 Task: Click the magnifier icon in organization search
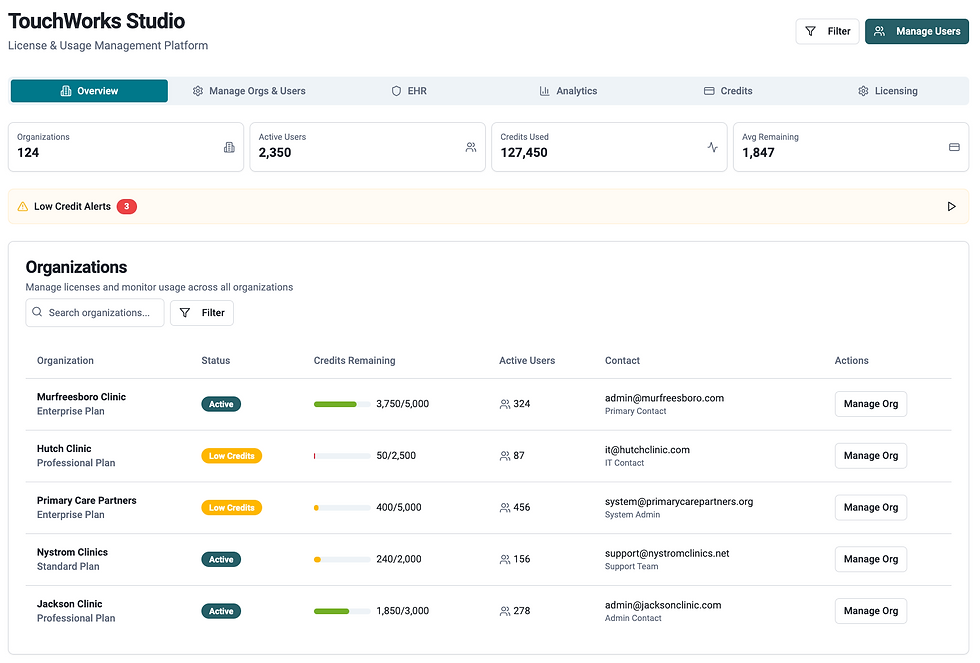tap(37, 313)
